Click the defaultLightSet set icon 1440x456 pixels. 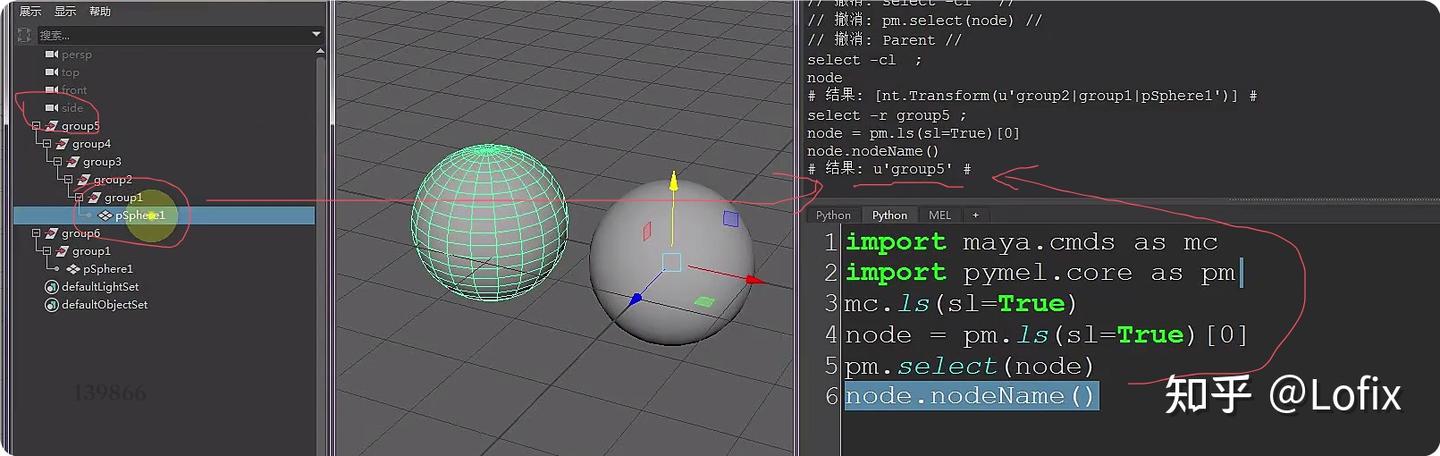[52, 287]
